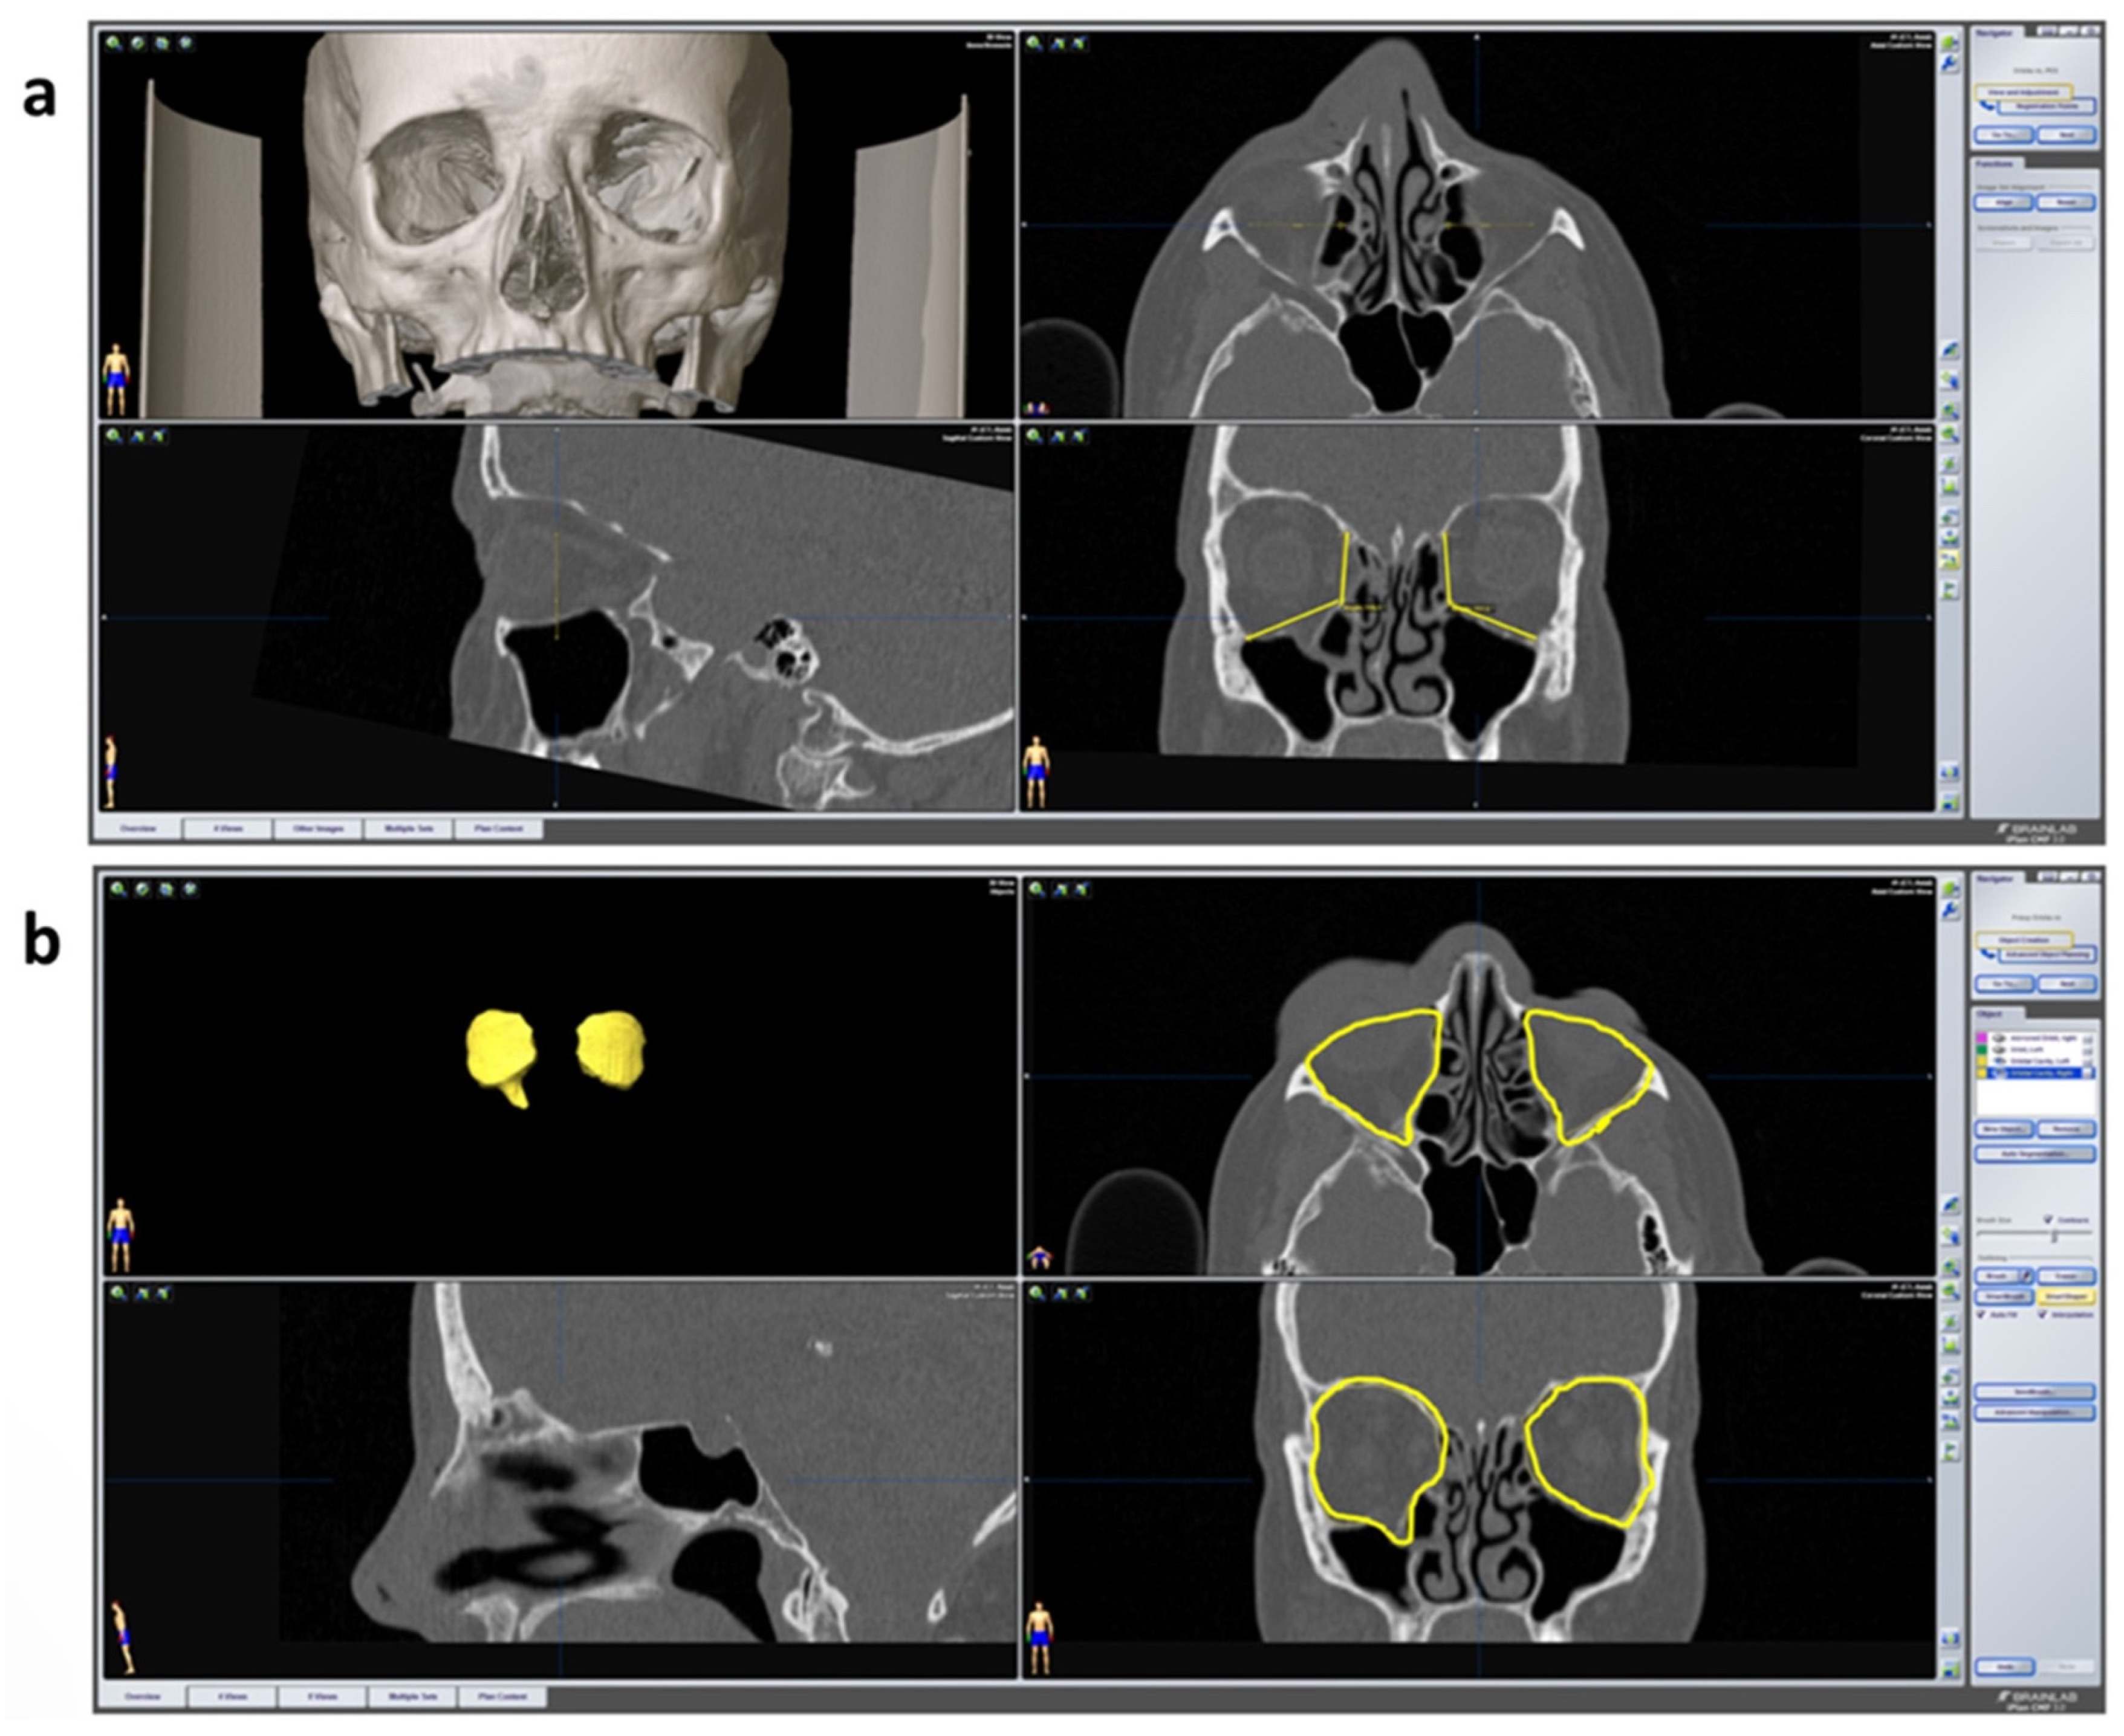Screen dimensions: 2124x1736
Task: Open the Go To... list in upper Navigator
Action: pos(2003,134)
